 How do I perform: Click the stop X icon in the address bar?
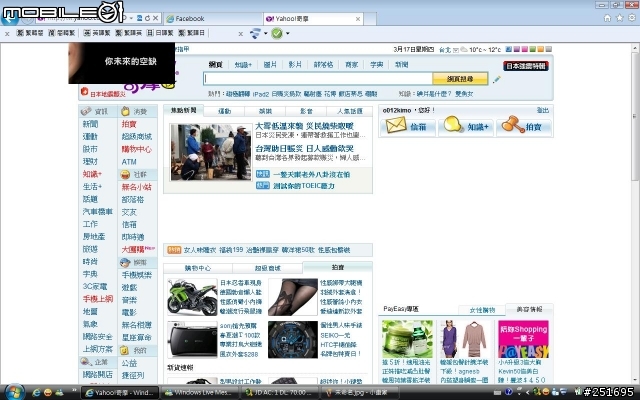pyautogui.click(x=156, y=18)
